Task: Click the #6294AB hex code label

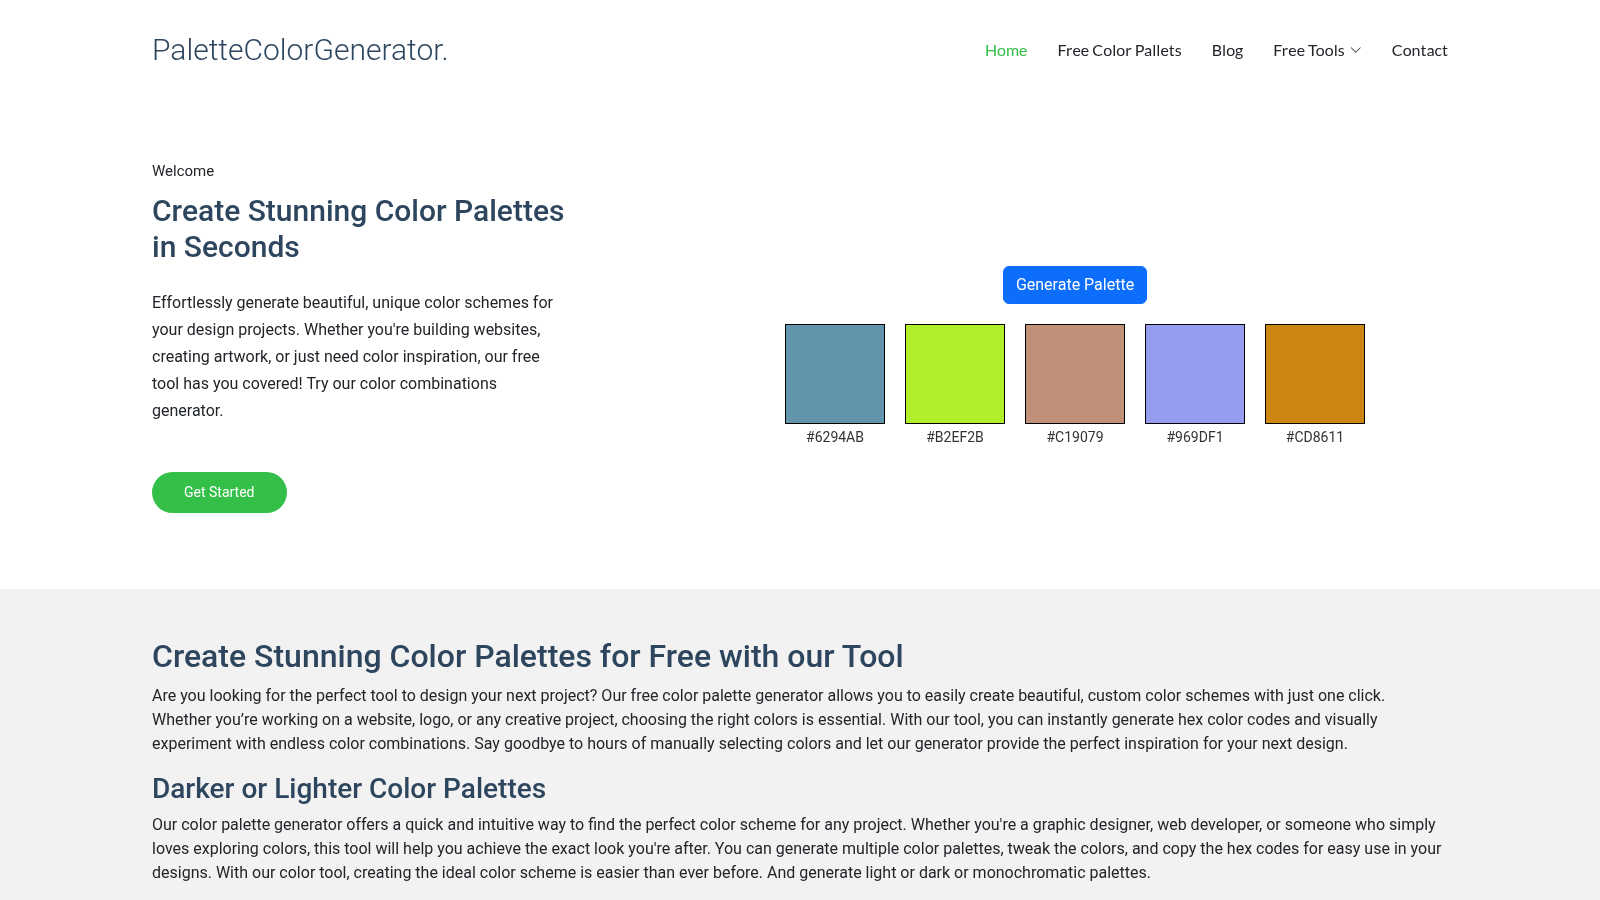Action: point(835,437)
